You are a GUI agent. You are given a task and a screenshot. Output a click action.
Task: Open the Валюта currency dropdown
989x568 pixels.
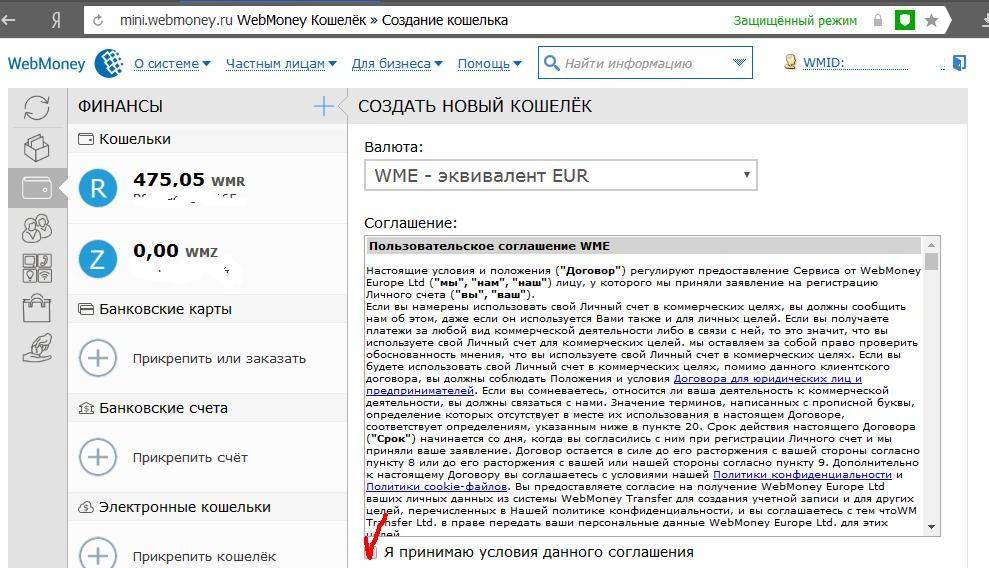(560, 176)
